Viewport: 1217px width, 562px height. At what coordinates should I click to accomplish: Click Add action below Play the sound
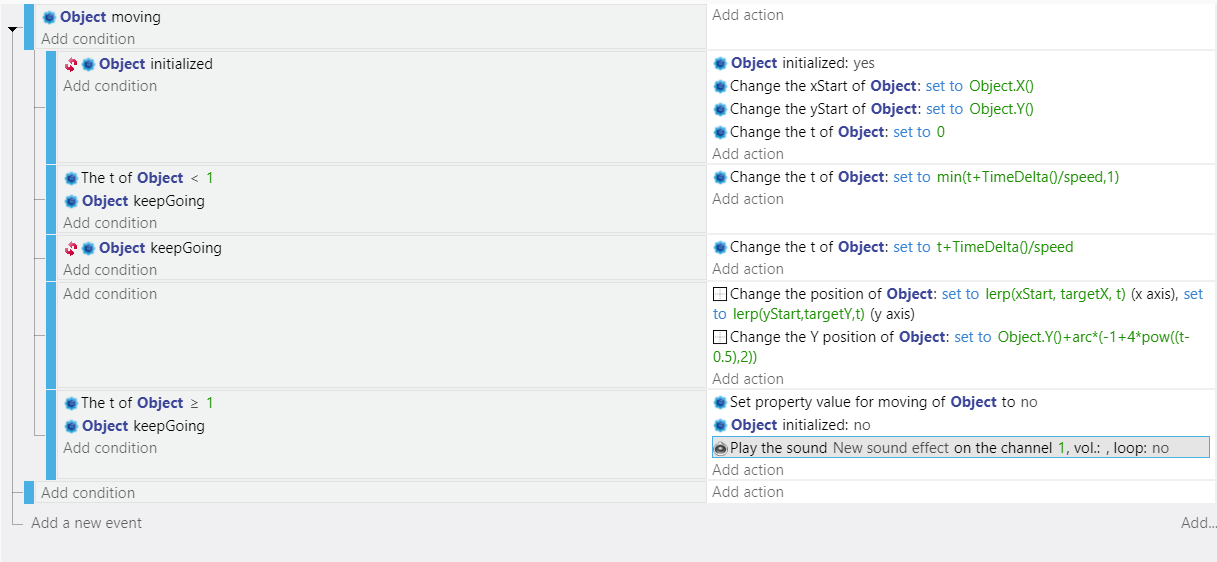coord(748,470)
